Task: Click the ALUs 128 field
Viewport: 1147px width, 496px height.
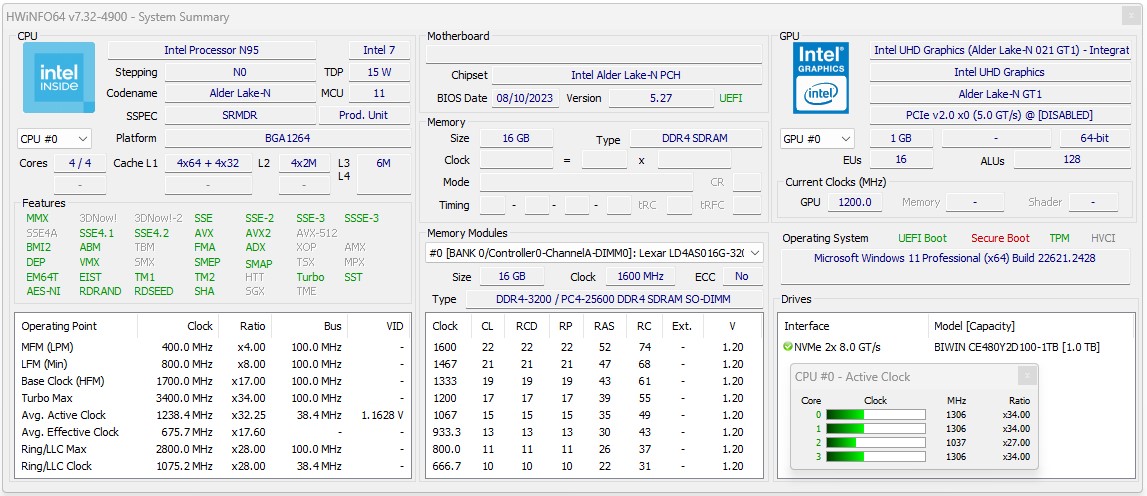Action: [1072, 160]
